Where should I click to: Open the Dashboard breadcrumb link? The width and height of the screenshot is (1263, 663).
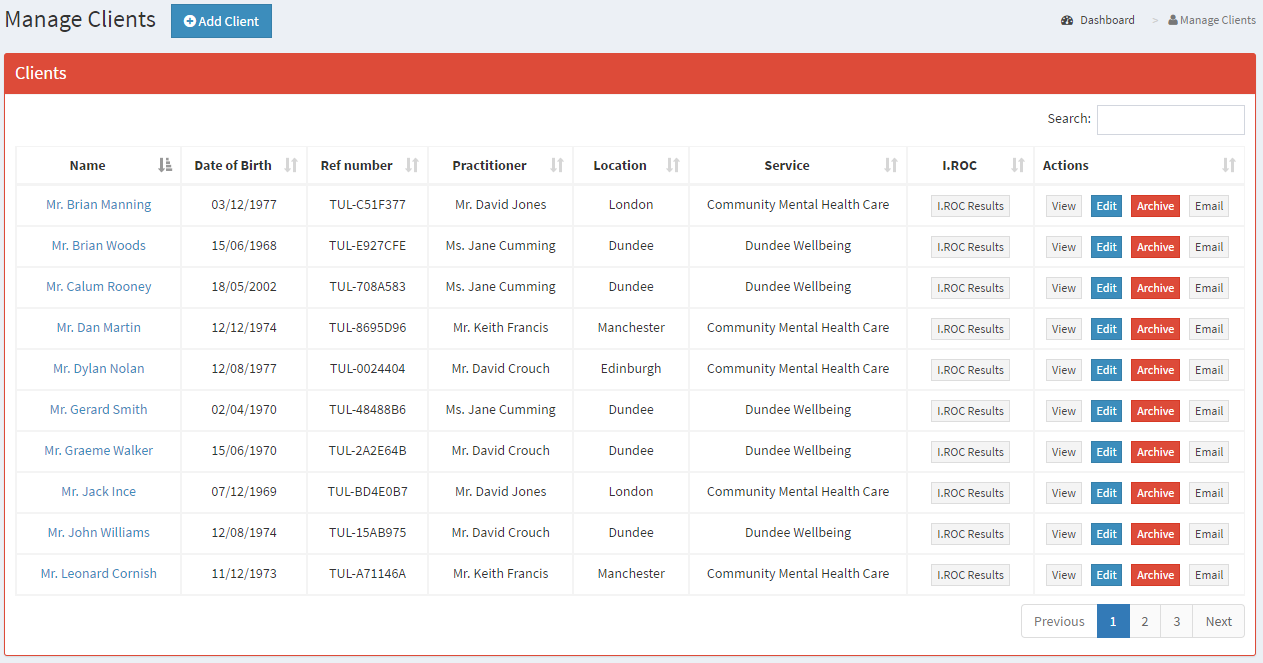pyautogui.click(x=1106, y=20)
